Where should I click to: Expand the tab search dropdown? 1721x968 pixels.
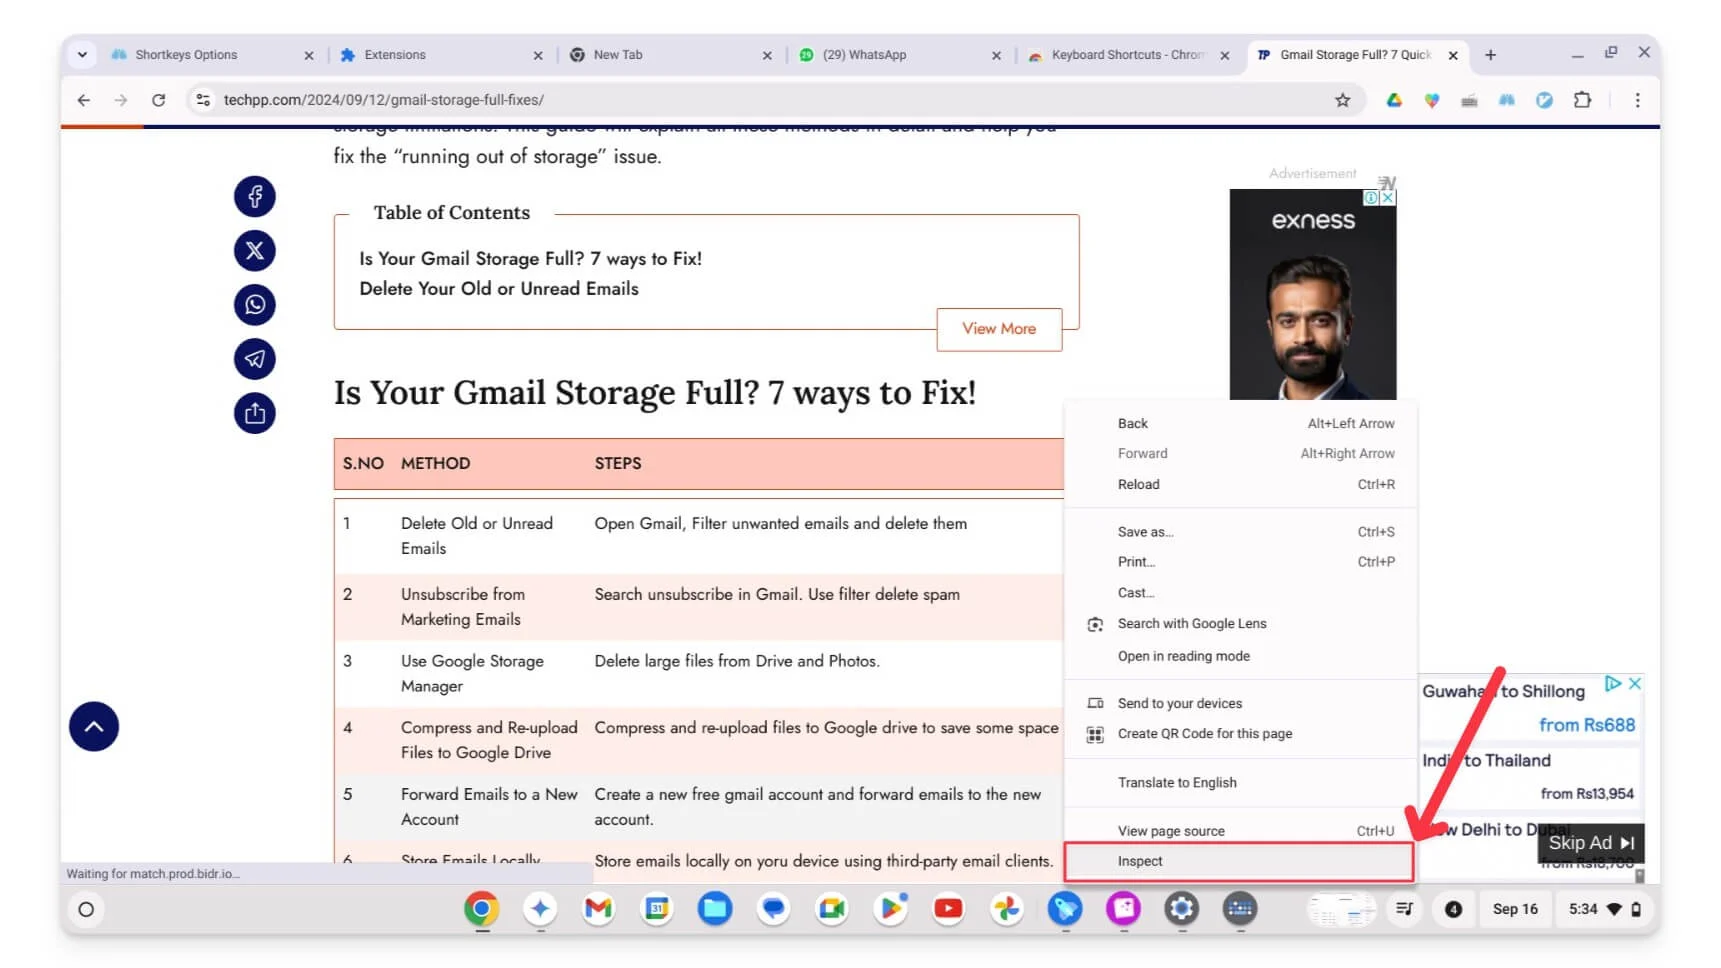point(82,55)
